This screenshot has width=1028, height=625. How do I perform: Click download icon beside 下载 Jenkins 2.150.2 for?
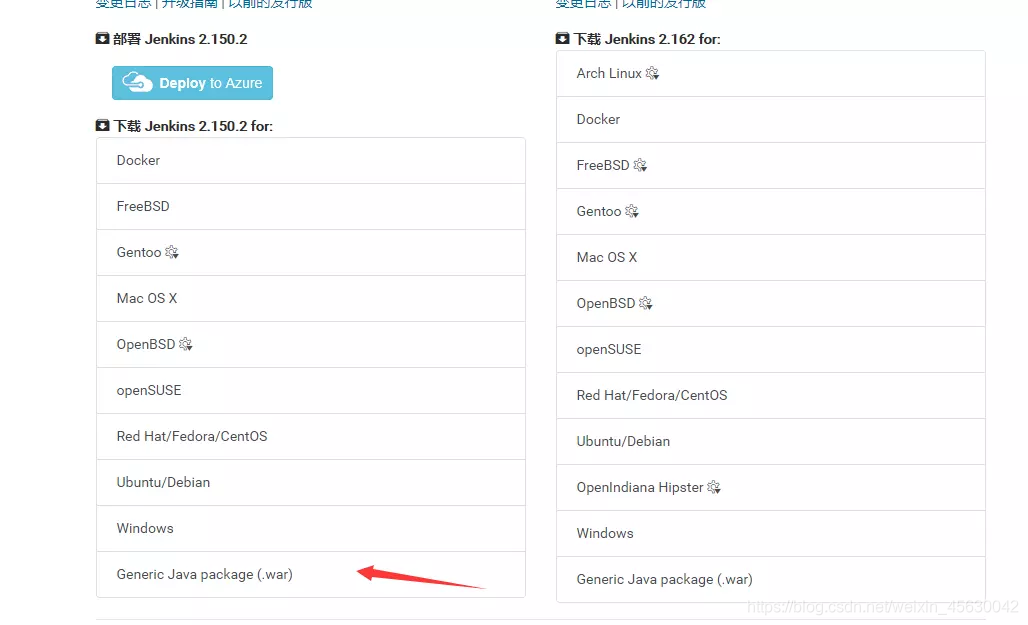coord(102,125)
